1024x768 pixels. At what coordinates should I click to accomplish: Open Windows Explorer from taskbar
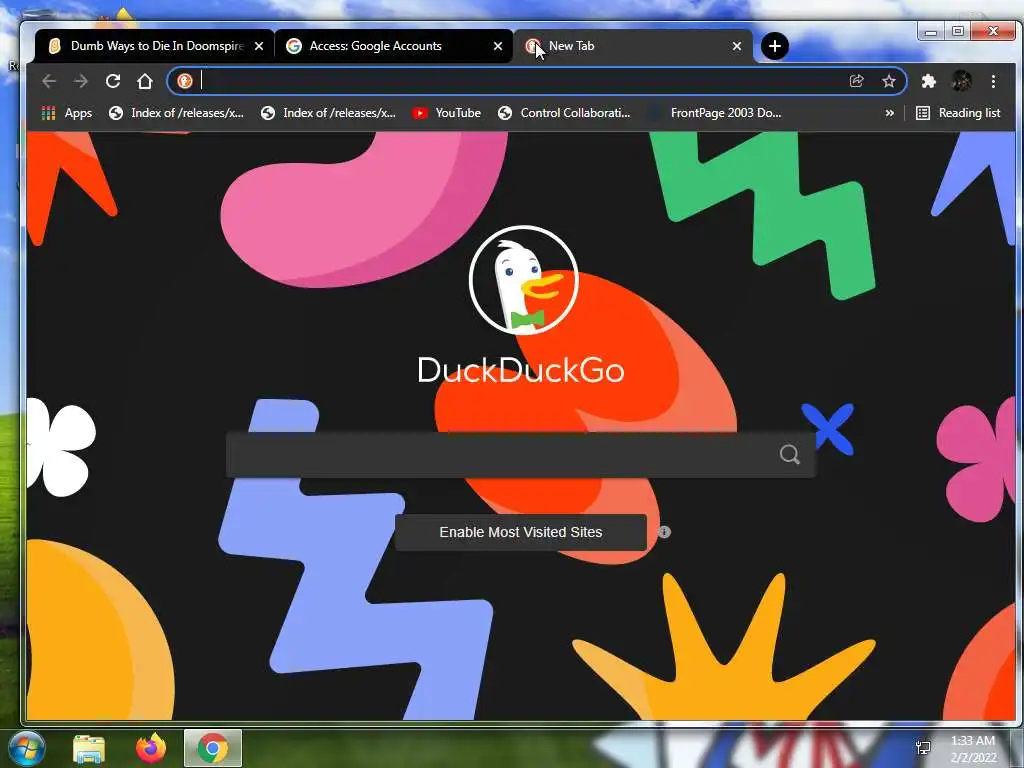tap(89, 748)
